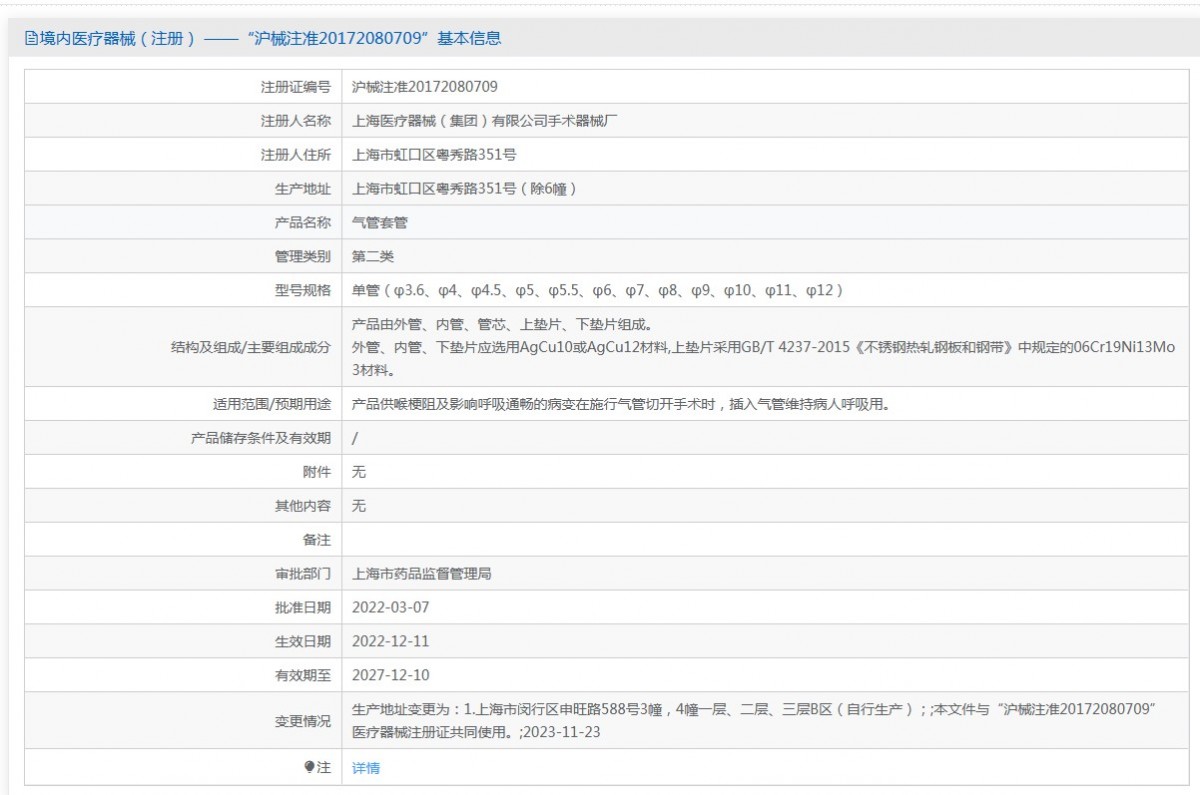Click the 变更情况 label

303,720
